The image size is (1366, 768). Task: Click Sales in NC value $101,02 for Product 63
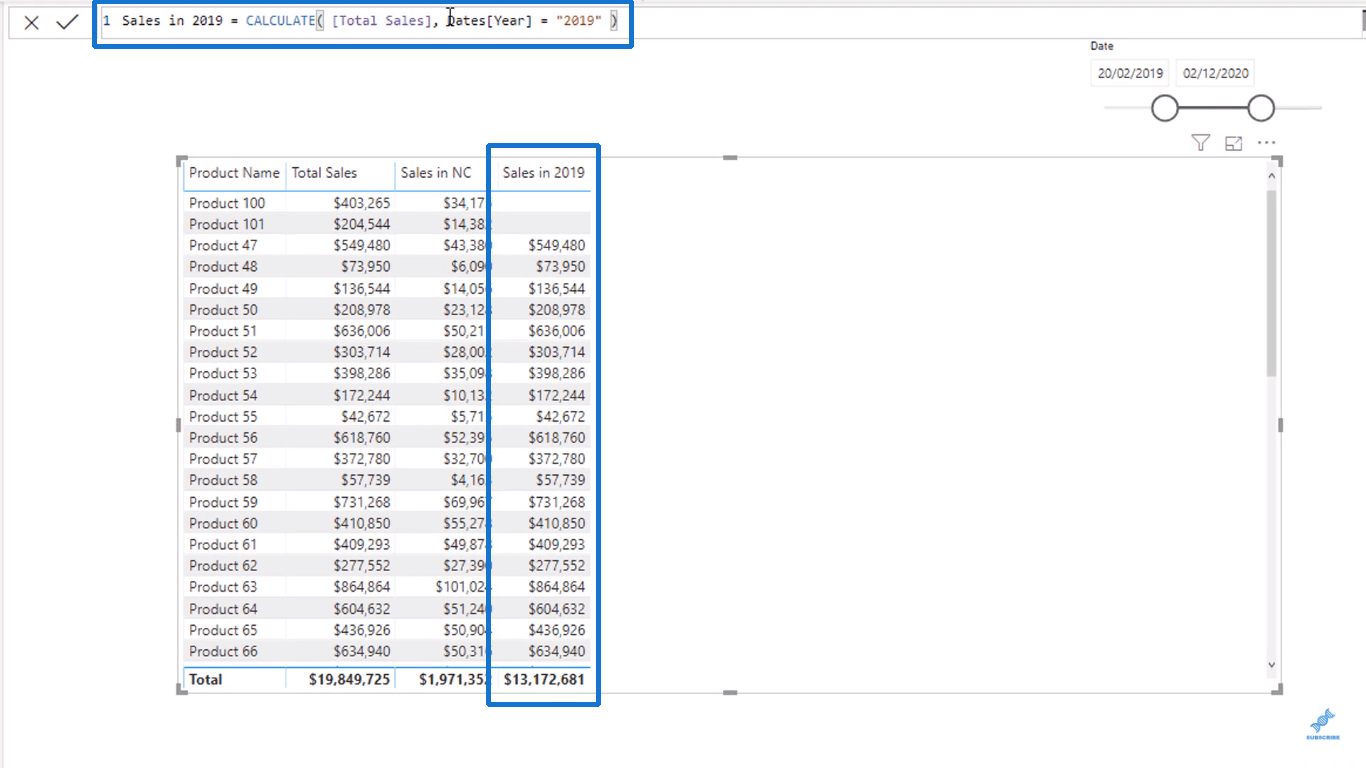(x=462, y=587)
